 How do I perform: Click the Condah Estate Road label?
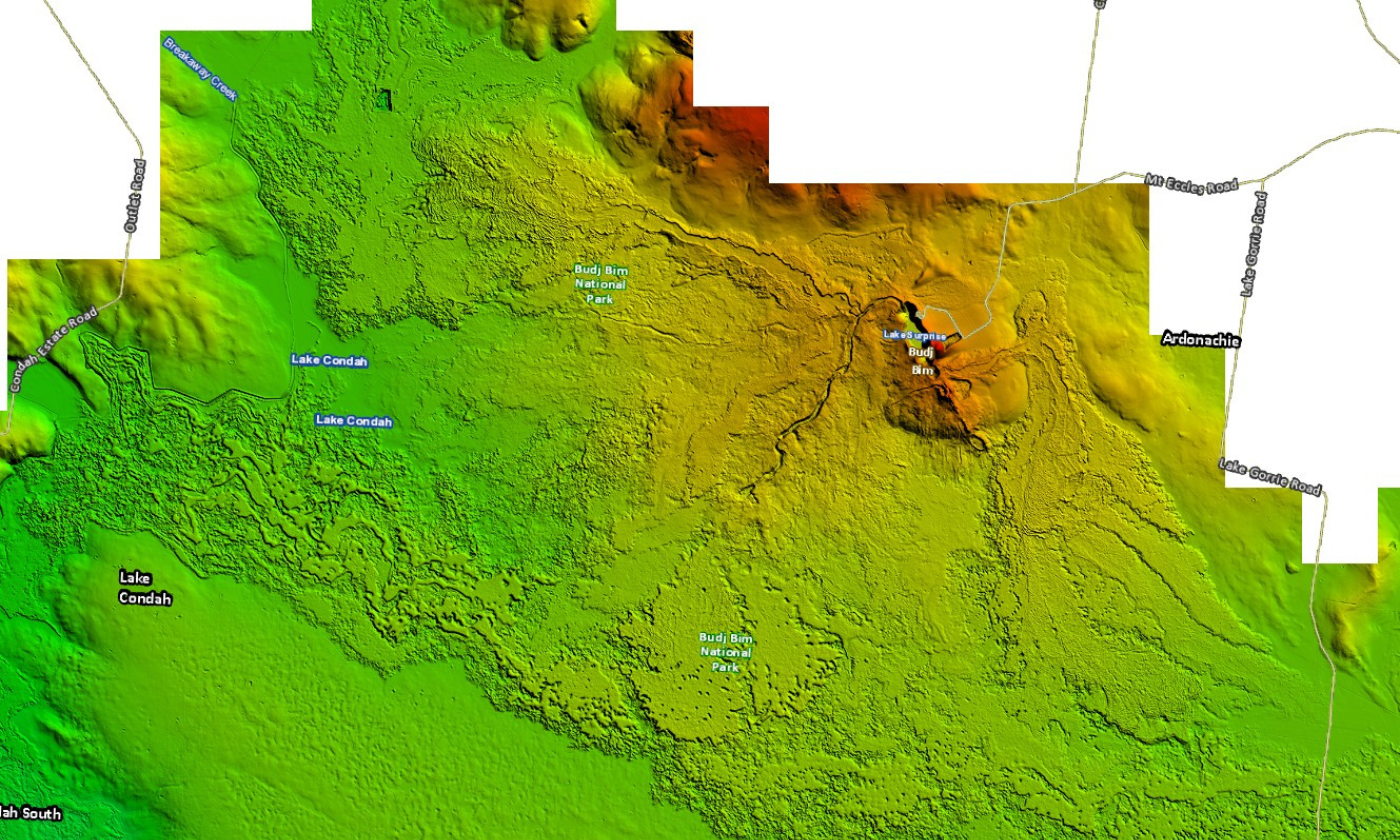coord(52,349)
